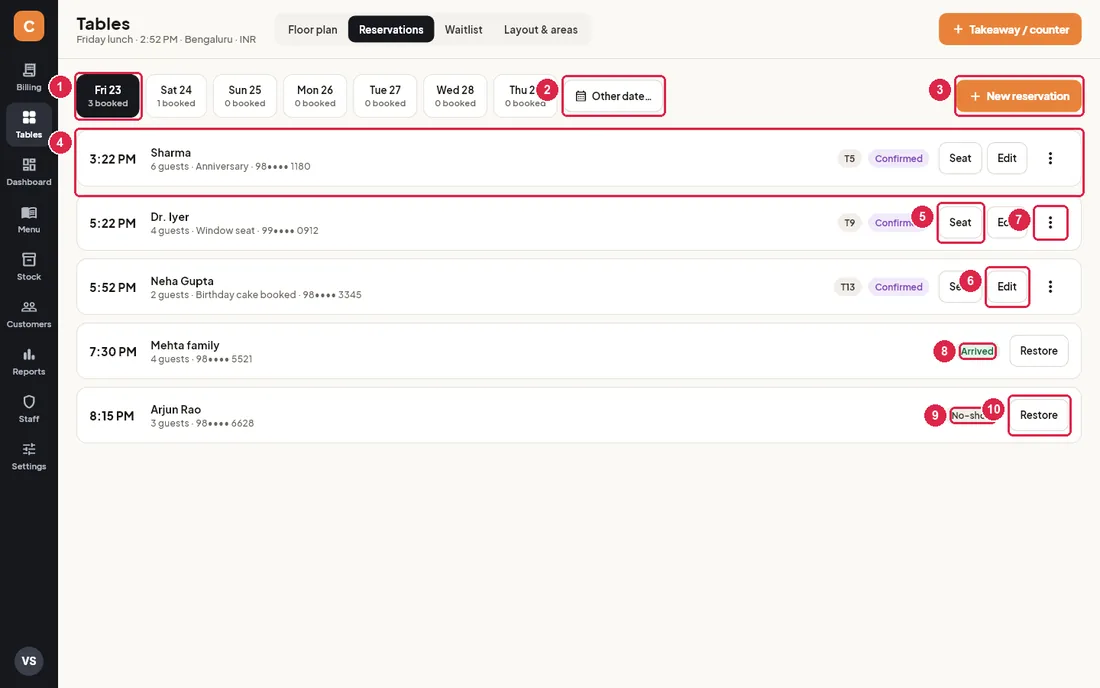Select Fri 23 date chip
The height and width of the screenshot is (688, 1100).
point(108,96)
